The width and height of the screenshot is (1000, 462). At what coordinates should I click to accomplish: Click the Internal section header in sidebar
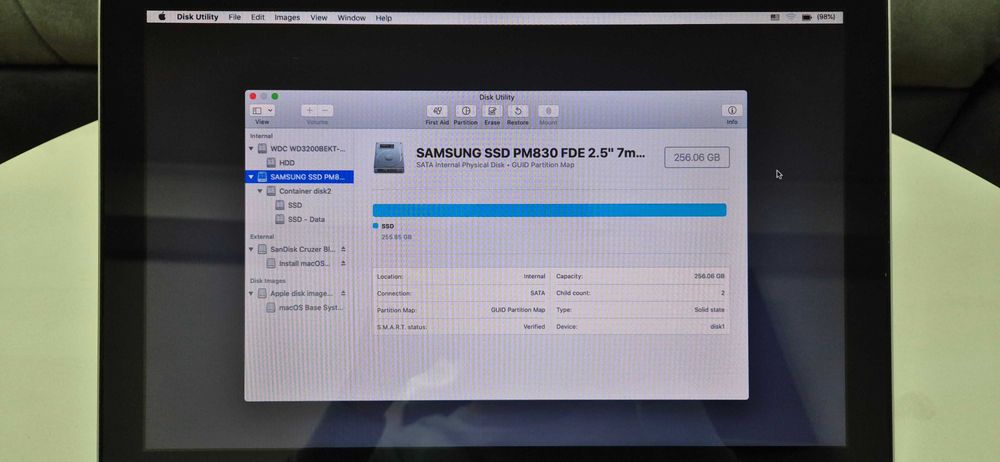pyautogui.click(x=261, y=136)
